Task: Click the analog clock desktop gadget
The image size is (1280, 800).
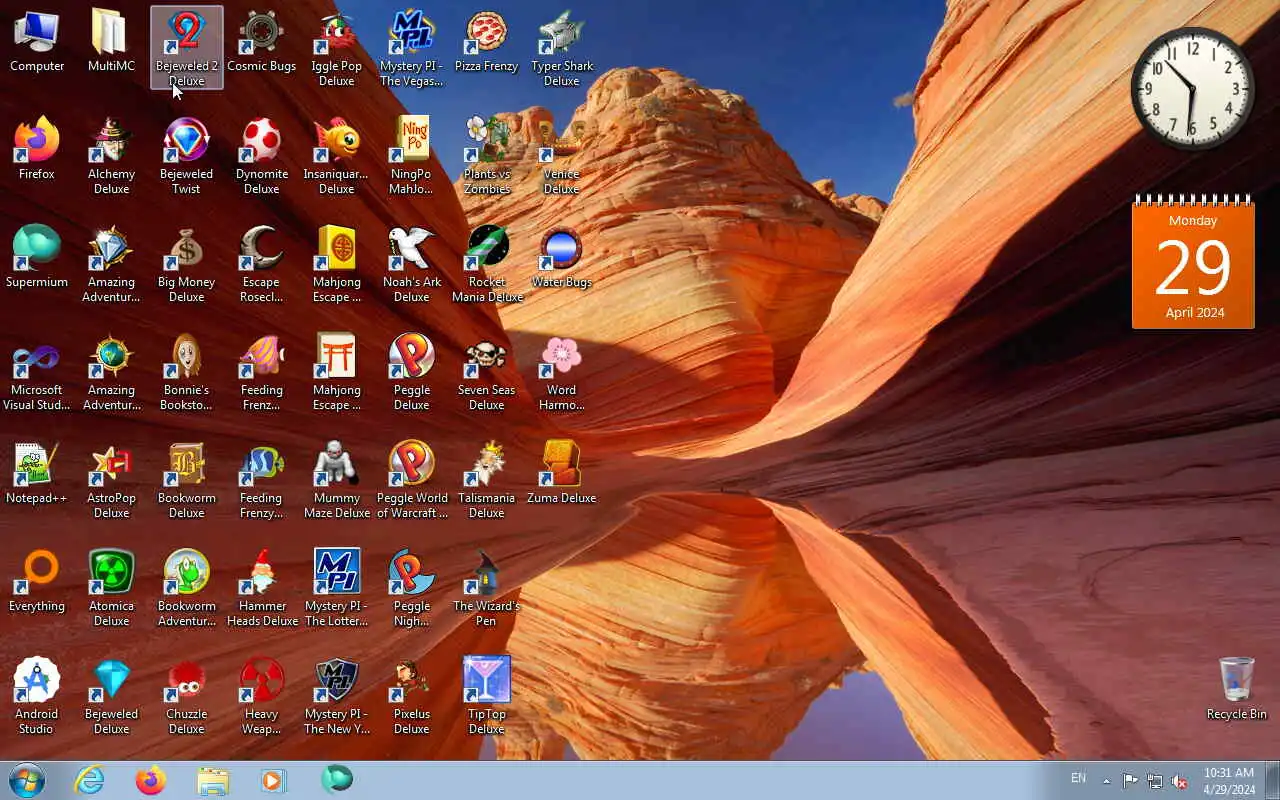Action: 1192,88
